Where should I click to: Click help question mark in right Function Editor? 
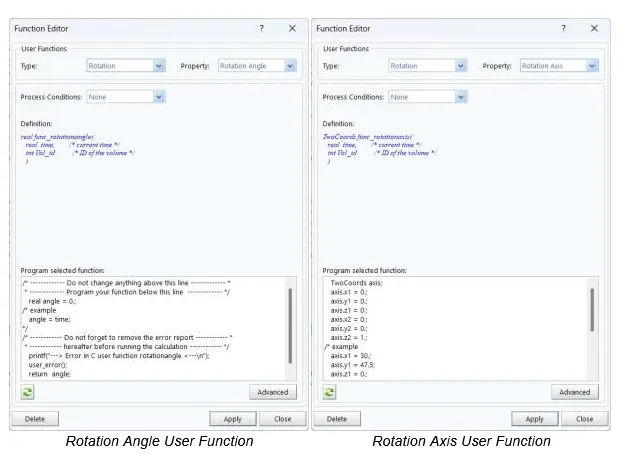click(x=563, y=29)
